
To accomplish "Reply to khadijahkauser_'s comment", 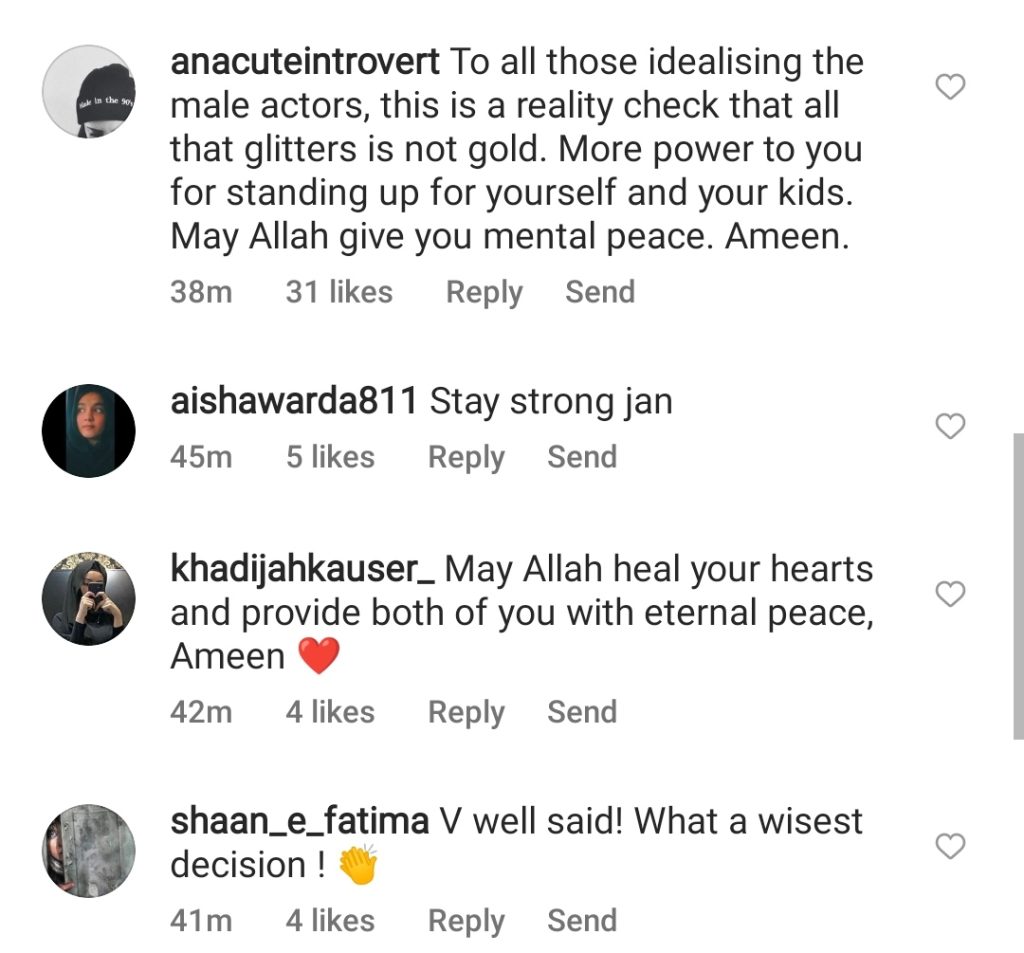I will pos(466,712).
